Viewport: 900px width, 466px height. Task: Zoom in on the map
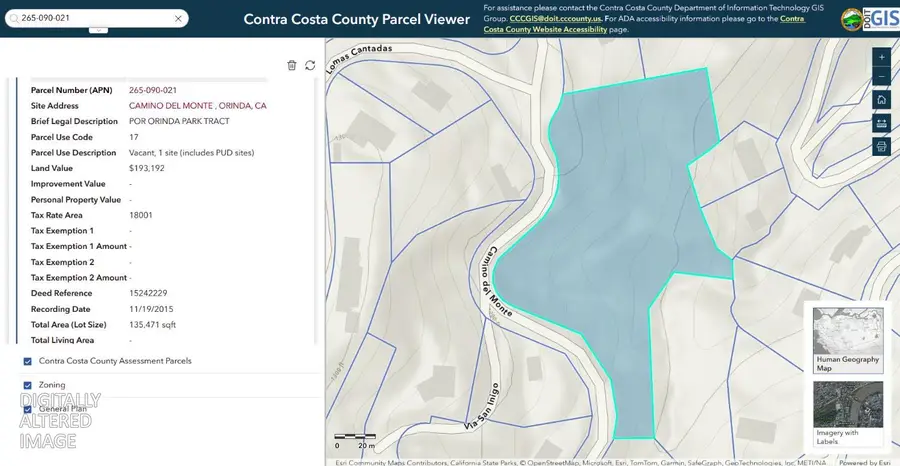pyautogui.click(x=882, y=57)
